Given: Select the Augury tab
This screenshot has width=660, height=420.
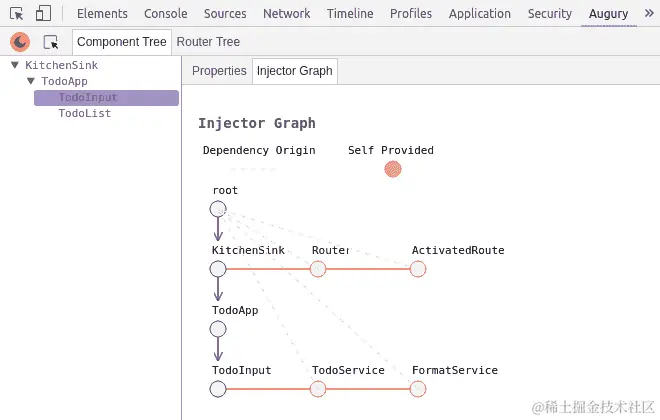Looking at the screenshot, I should [x=609, y=14].
